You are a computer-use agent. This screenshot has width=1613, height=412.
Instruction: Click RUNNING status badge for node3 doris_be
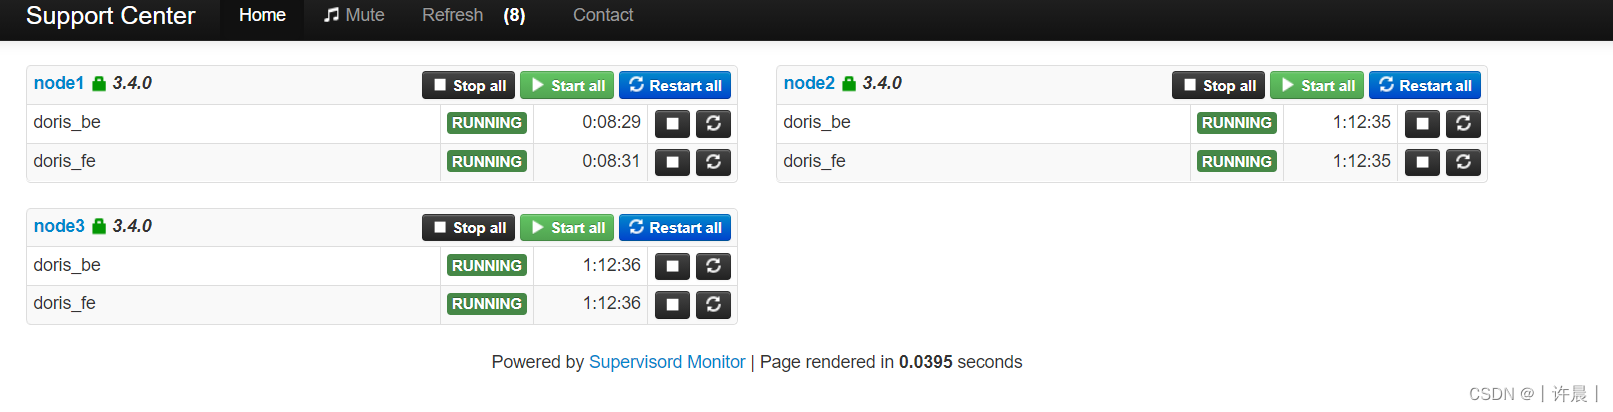pos(487,266)
